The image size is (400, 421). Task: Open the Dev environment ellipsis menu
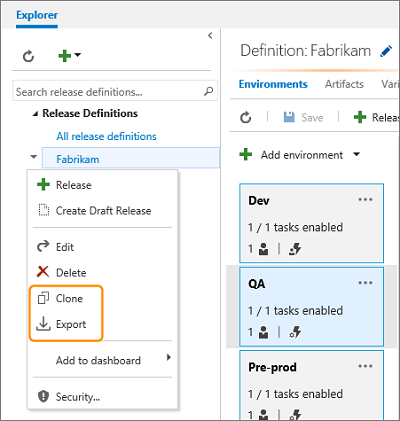365,200
